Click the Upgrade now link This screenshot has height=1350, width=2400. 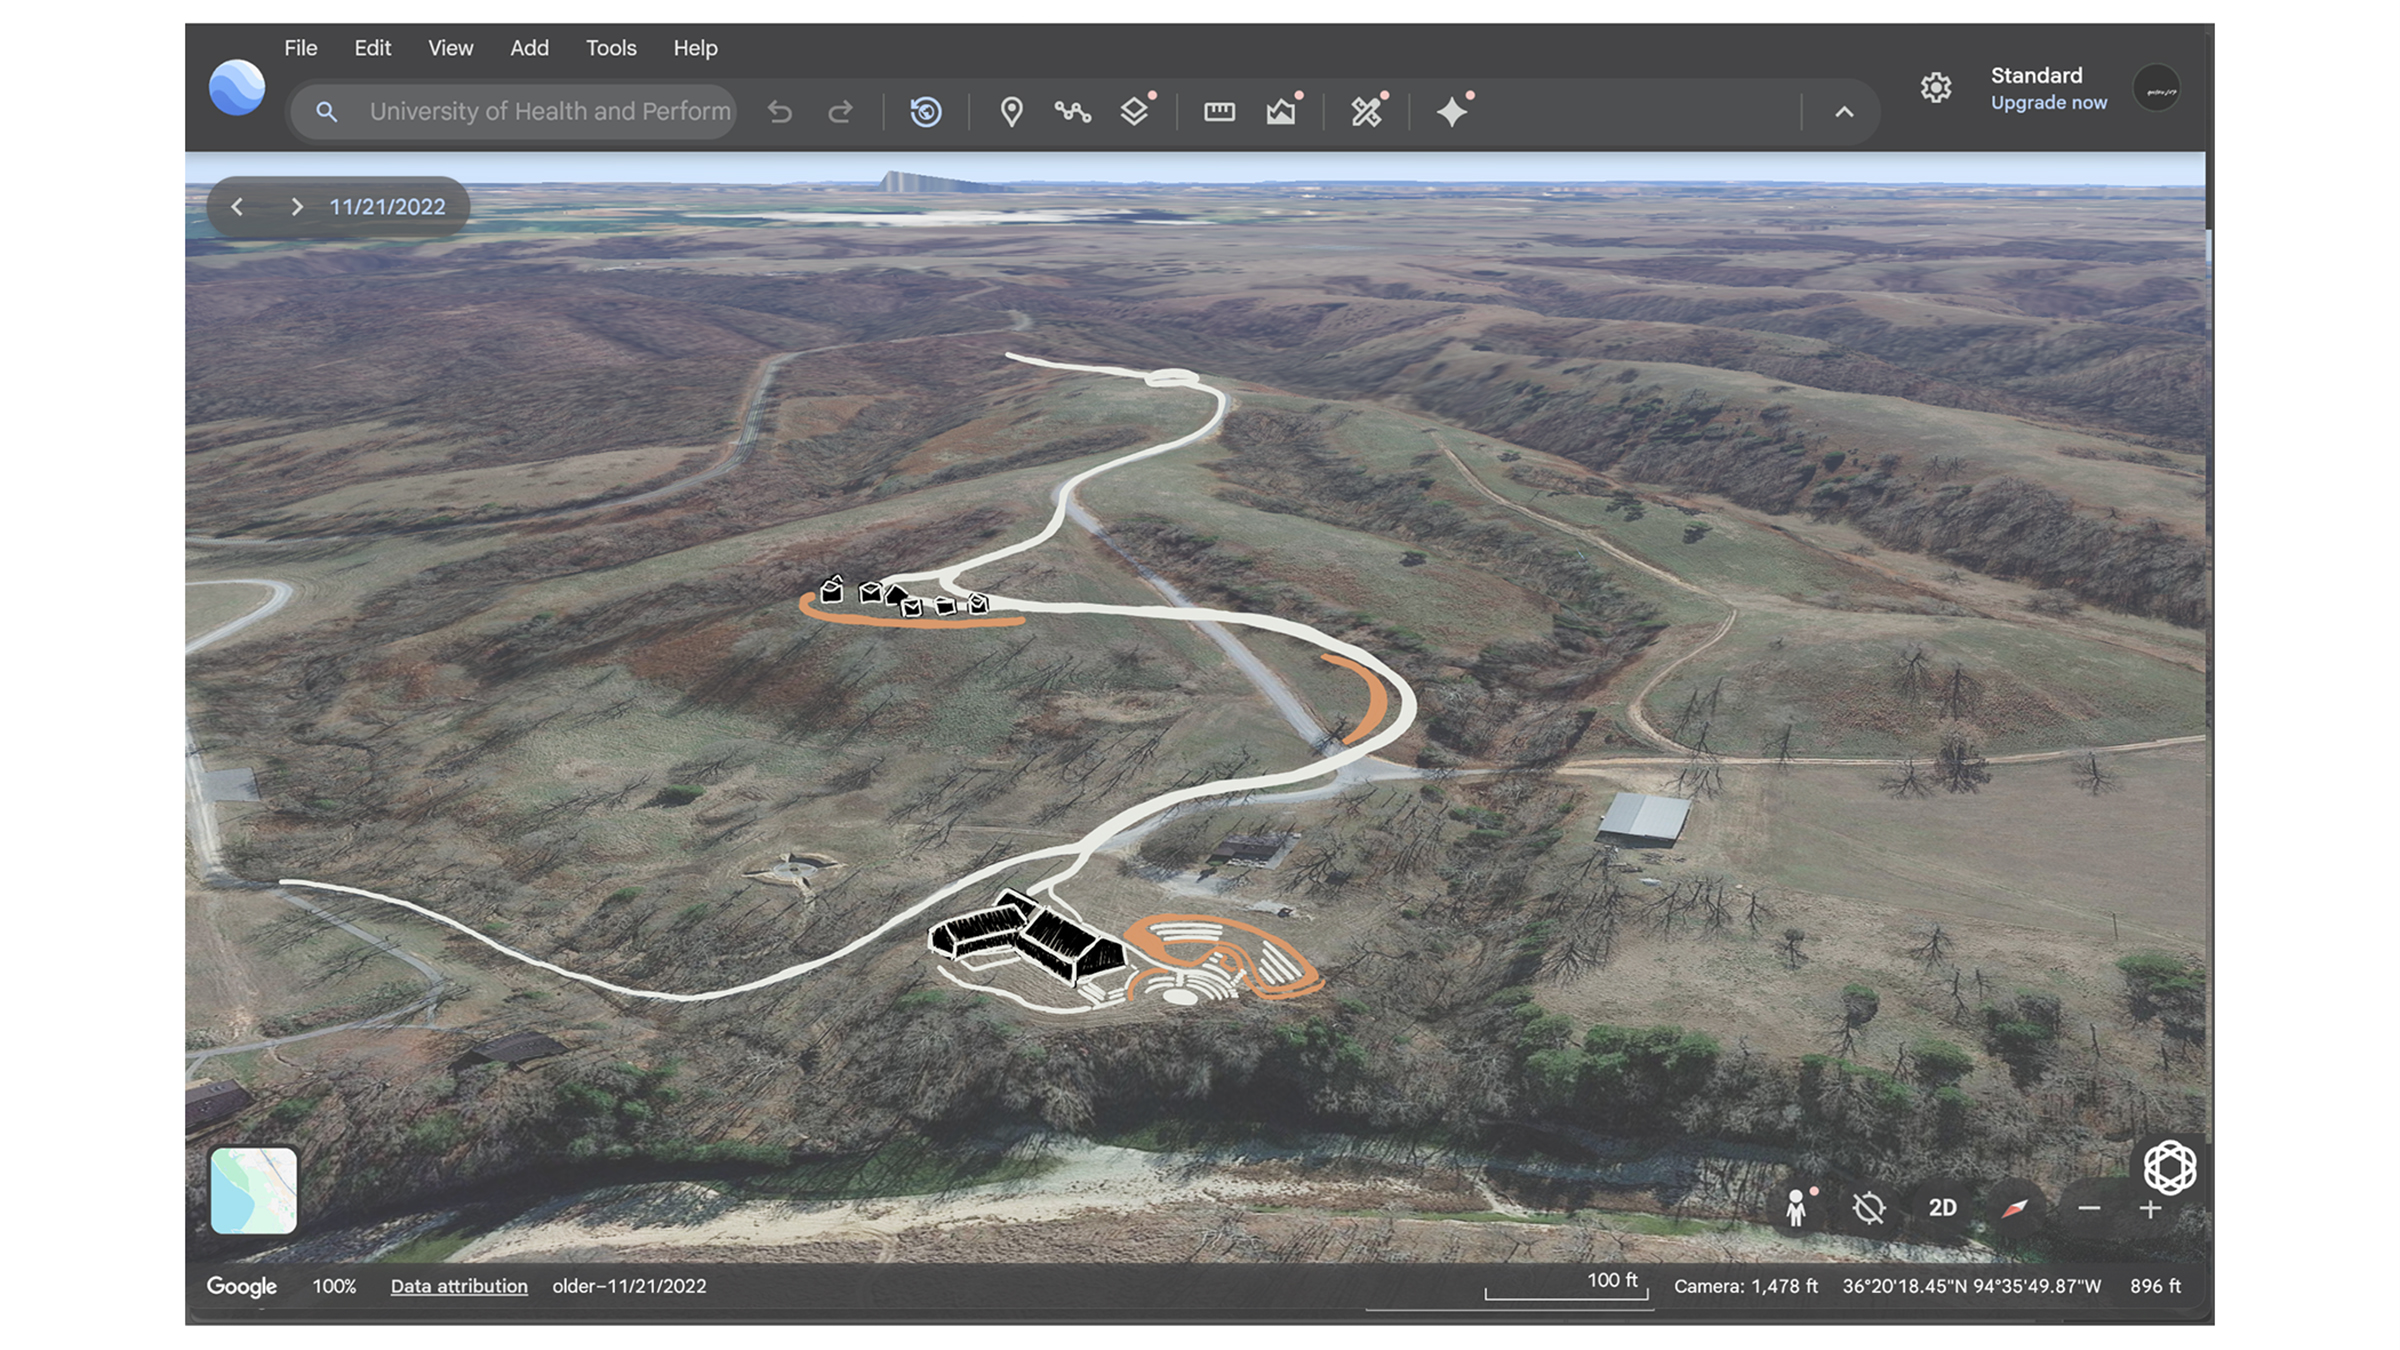coord(2048,103)
